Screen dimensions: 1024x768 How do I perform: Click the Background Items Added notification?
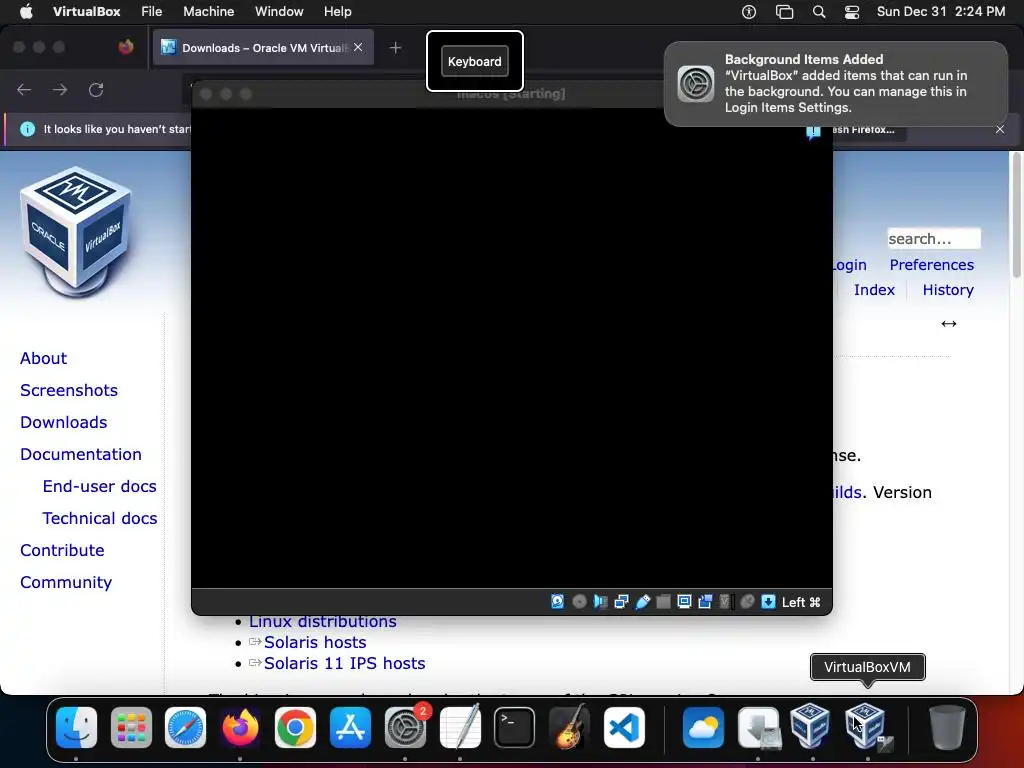pos(836,84)
